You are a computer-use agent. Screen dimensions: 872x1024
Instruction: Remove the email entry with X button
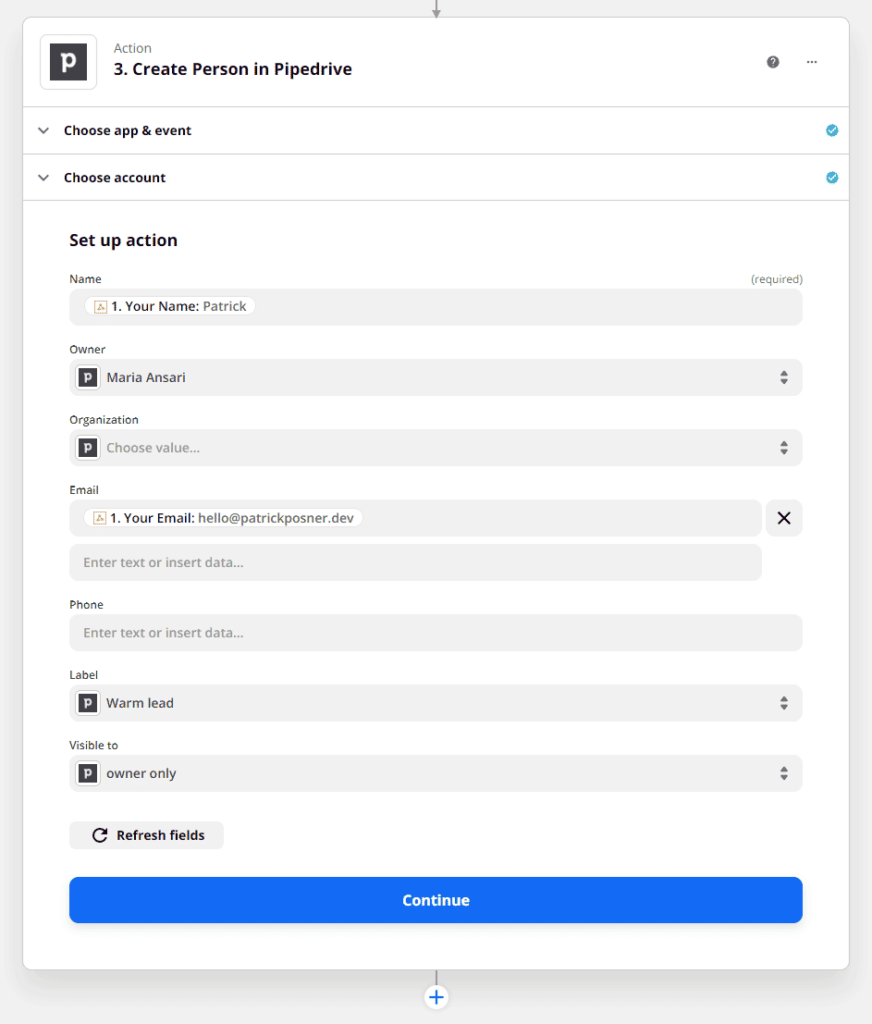click(x=784, y=519)
